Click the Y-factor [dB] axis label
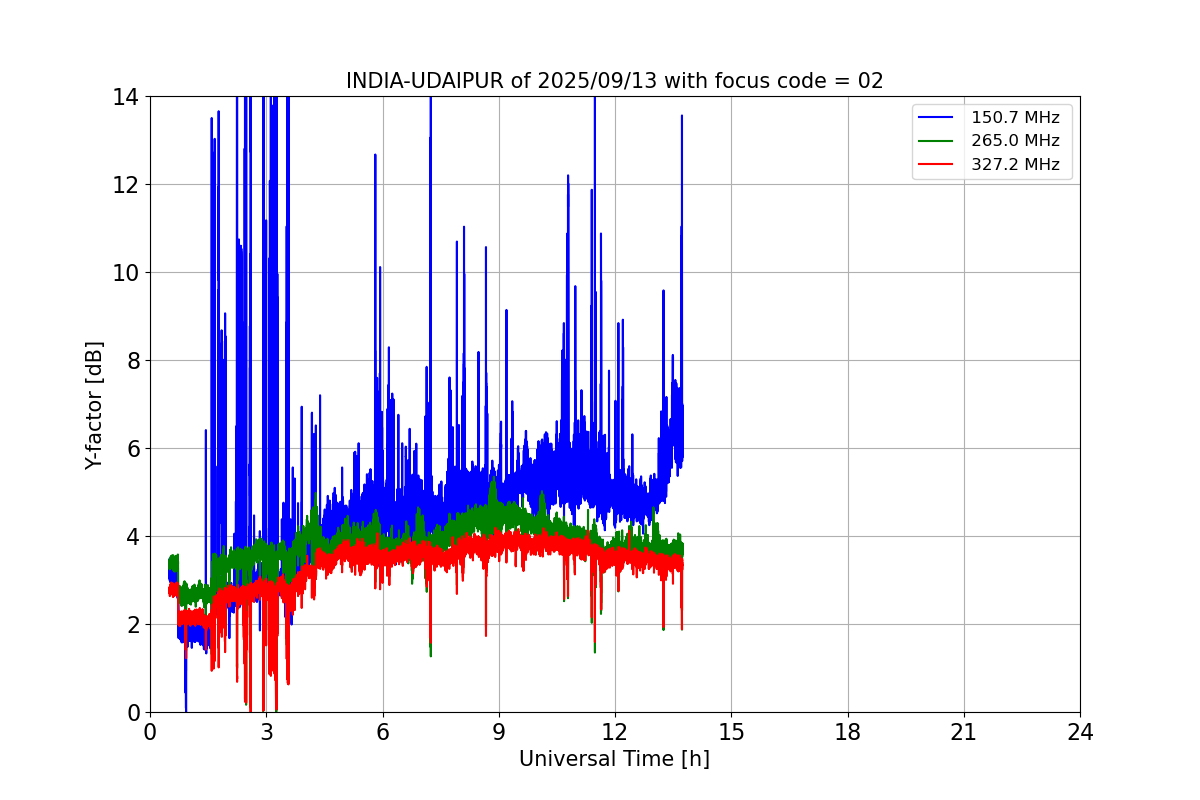 point(94,405)
